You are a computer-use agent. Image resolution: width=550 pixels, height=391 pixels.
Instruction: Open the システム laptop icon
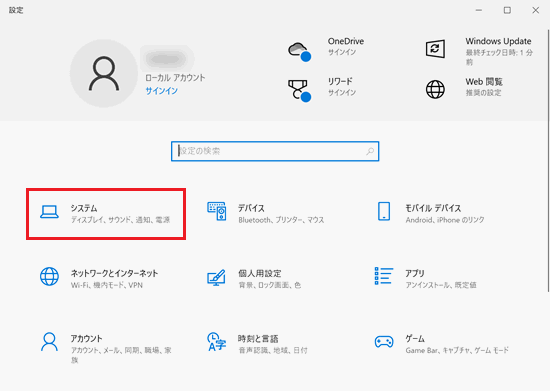pos(49,212)
